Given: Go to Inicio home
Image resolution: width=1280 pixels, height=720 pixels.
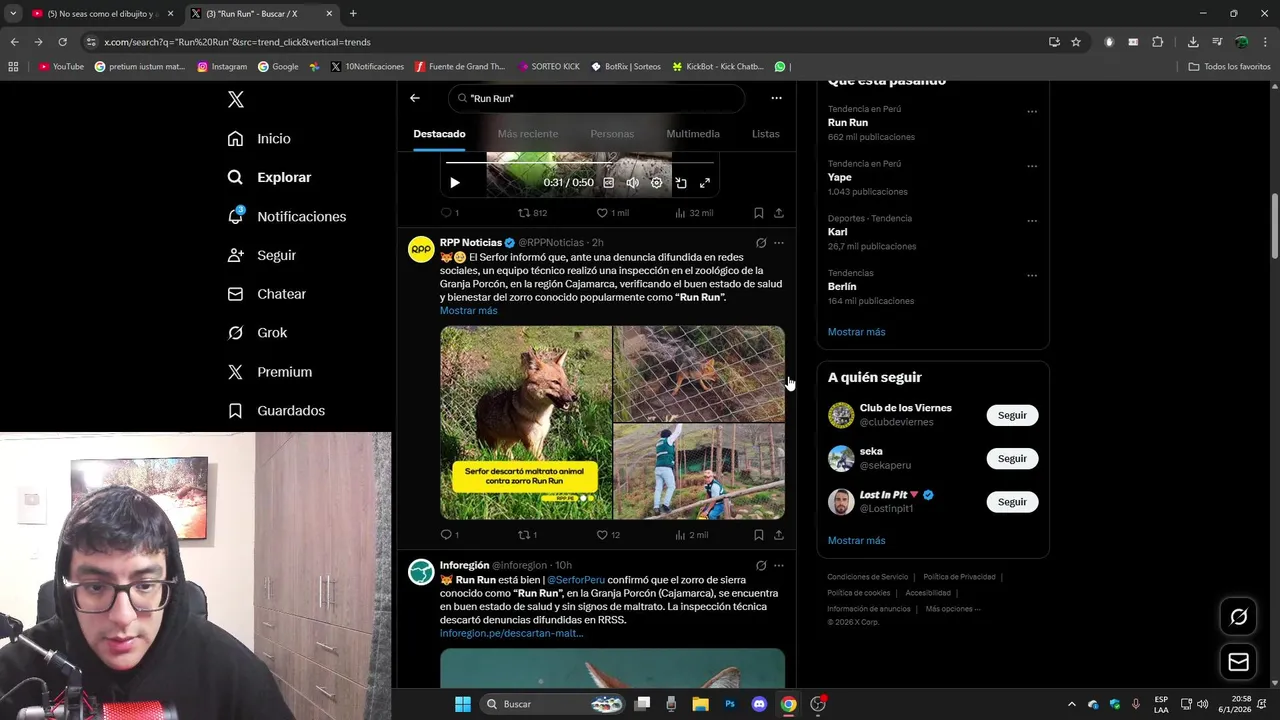Looking at the screenshot, I should (x=259, y=139).
